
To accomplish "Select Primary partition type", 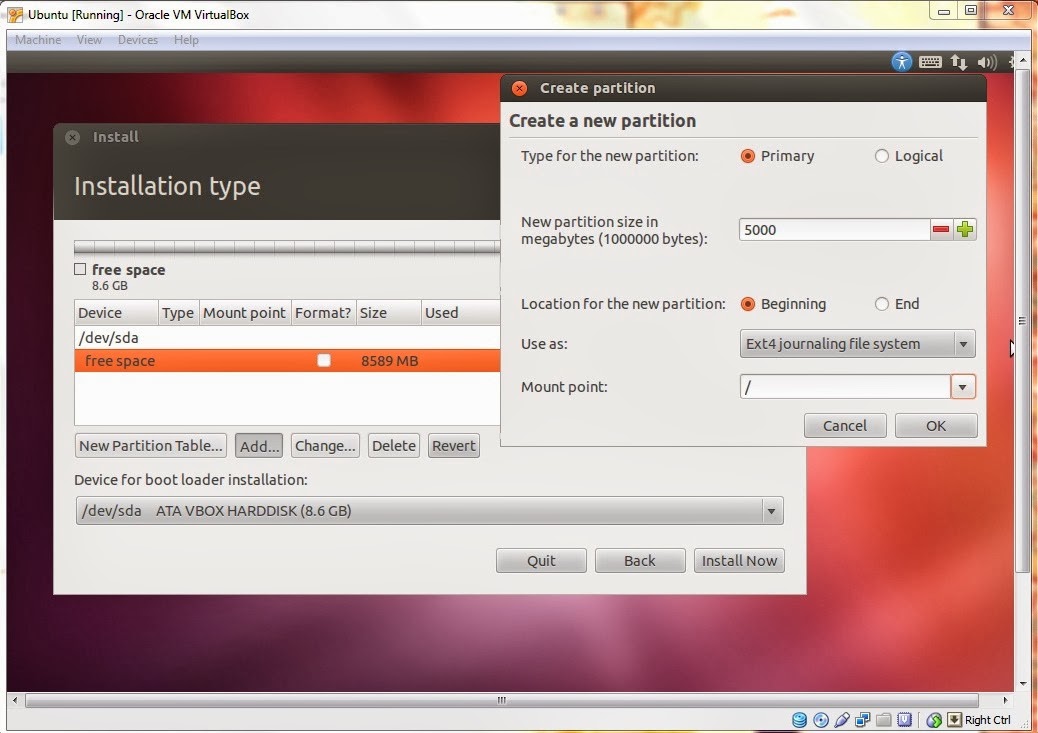I will (x=747, y=156).
